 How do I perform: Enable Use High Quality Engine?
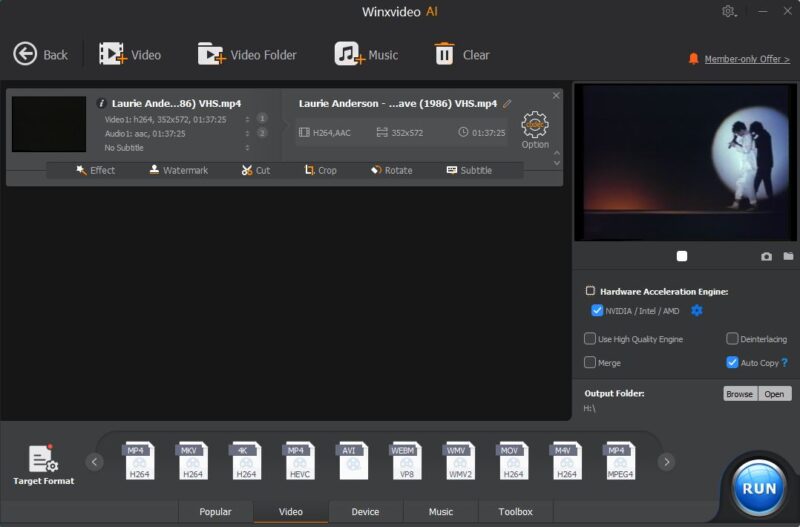pyautogui.click(x=590, y=339)
